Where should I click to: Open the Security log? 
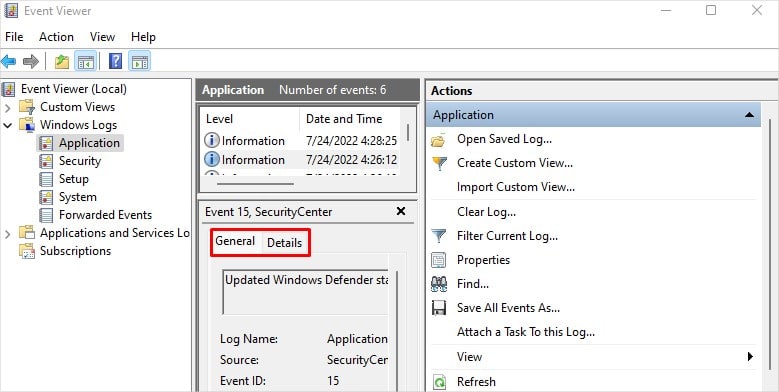[79, 161]
